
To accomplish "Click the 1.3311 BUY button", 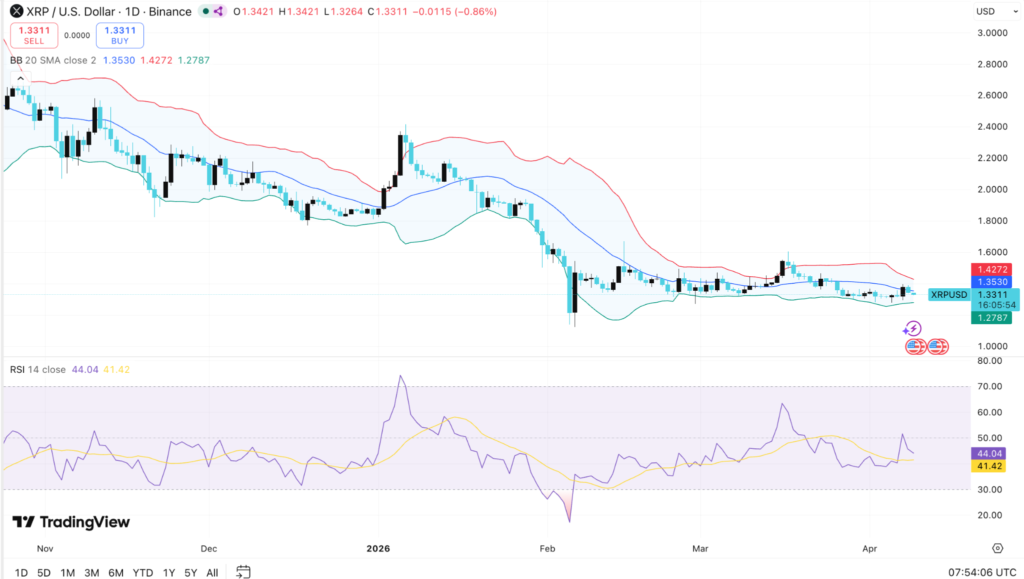I will pos(119,34).
